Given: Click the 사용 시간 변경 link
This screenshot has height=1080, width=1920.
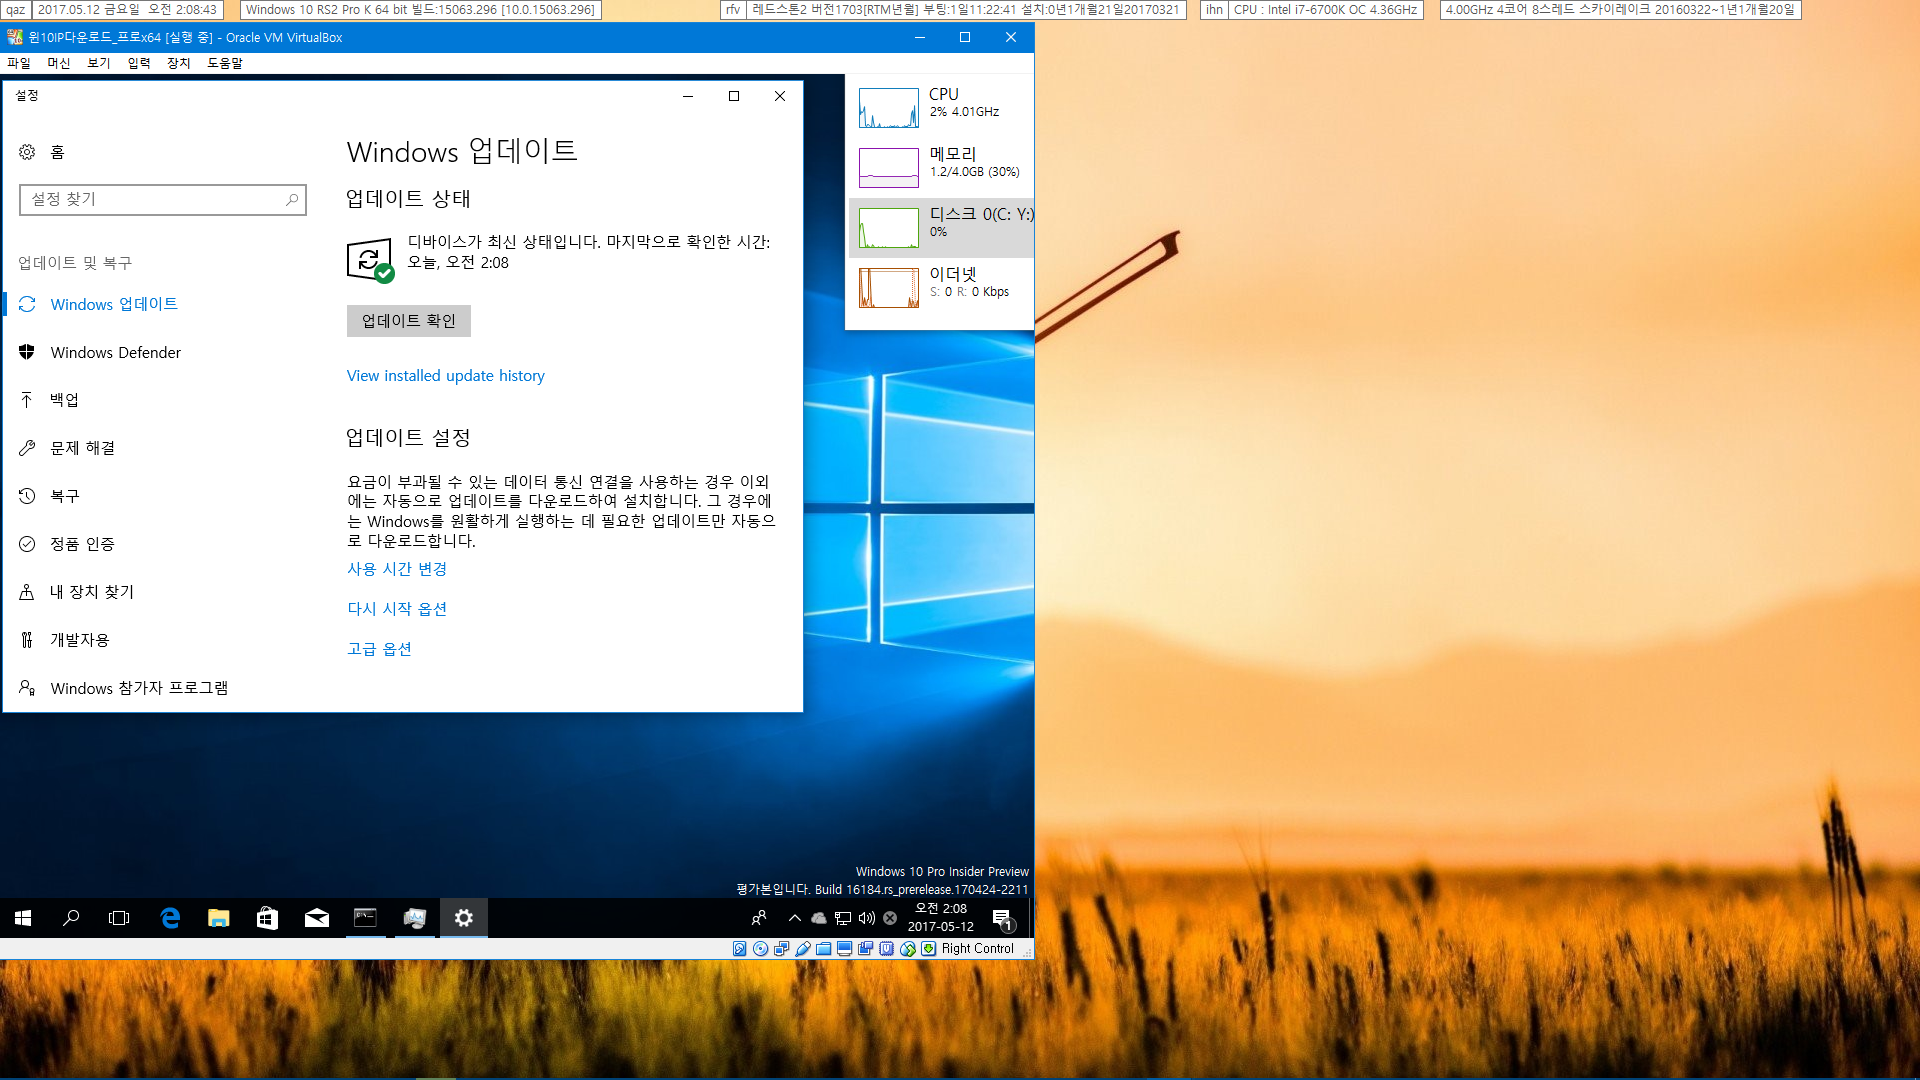Looking at the screenshot, I should [397, 569].
